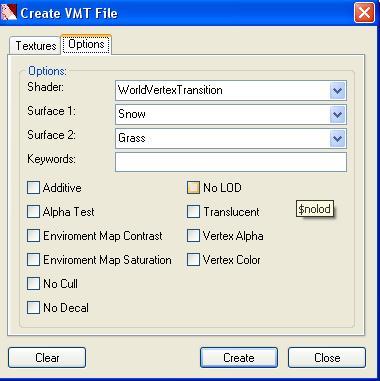Tick Enviroment Map Contrast checkbox
The width and height of the screenshot is (380, 381).
tap(33, 236)
